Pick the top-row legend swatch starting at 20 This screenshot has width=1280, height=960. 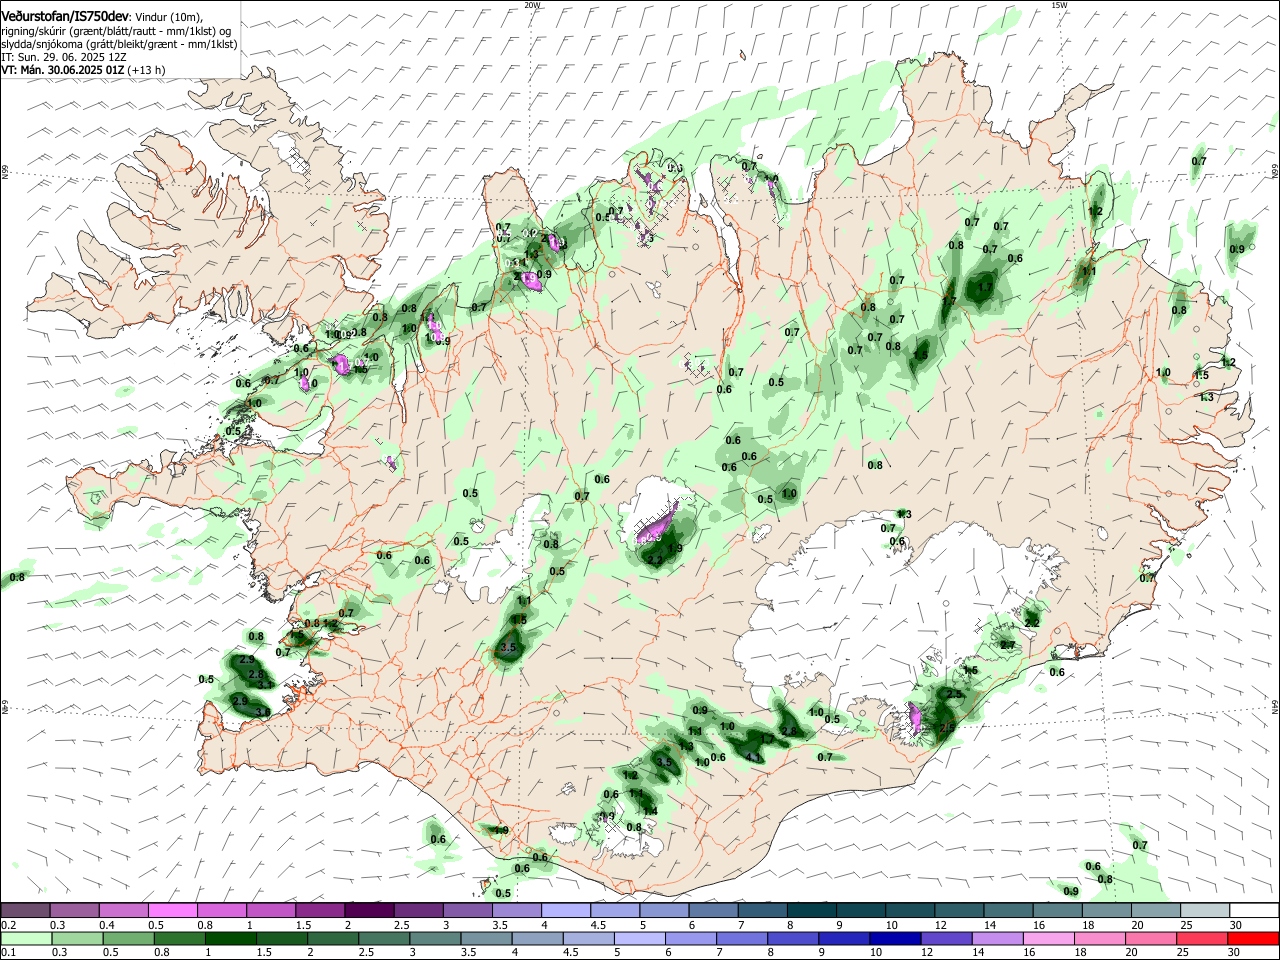pos(1156,910)
